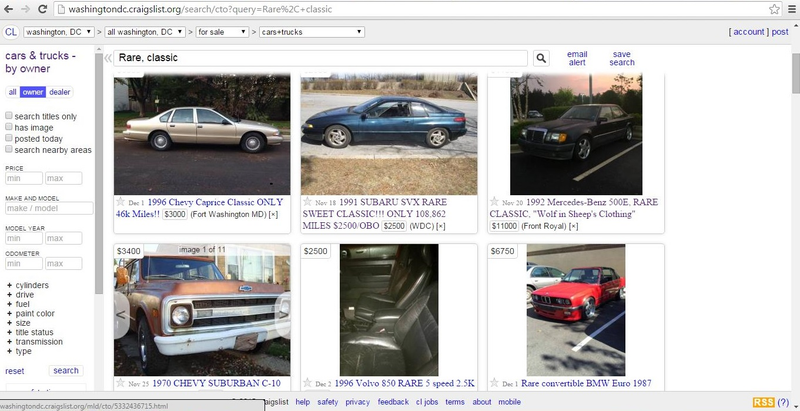Click the email alert link
The image size is (800, 411).
pos(577,58)
